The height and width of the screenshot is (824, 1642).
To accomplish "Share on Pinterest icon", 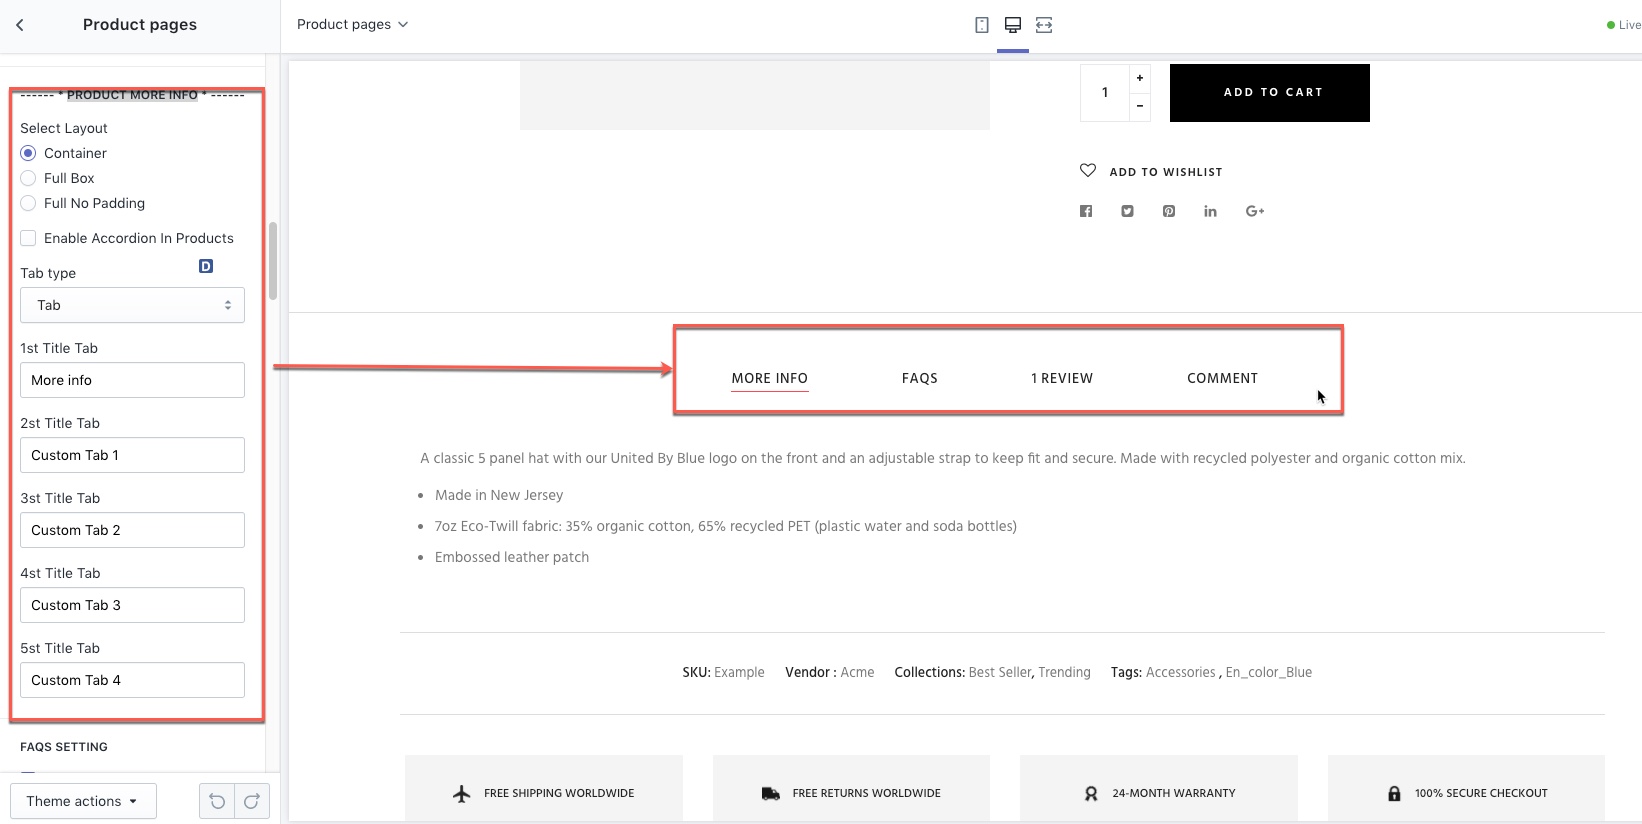I will (1169, 211).
